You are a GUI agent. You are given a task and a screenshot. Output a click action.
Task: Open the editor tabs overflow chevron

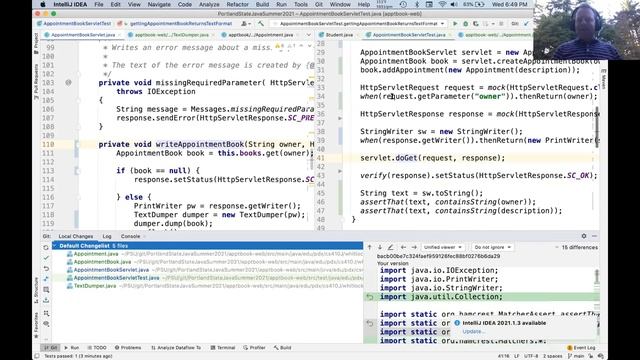click(309, 35)
